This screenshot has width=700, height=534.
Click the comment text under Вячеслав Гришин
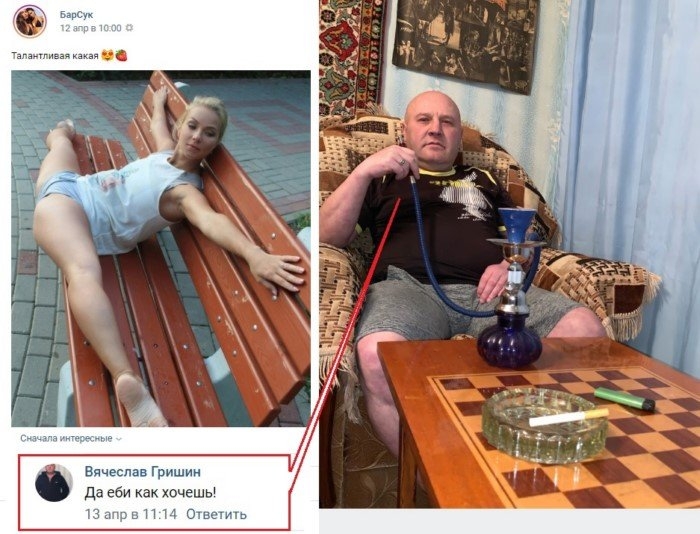click(x=150, y=493)
